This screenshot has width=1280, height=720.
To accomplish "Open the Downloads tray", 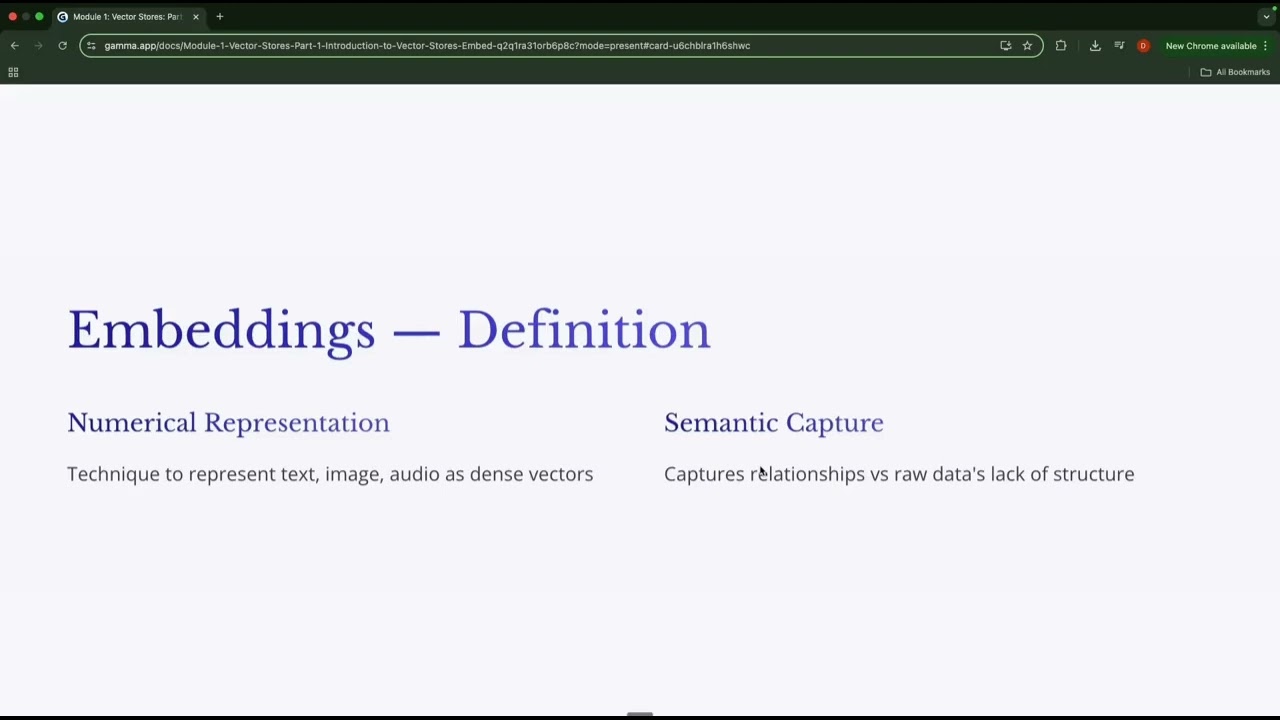I will [1095, 45].
